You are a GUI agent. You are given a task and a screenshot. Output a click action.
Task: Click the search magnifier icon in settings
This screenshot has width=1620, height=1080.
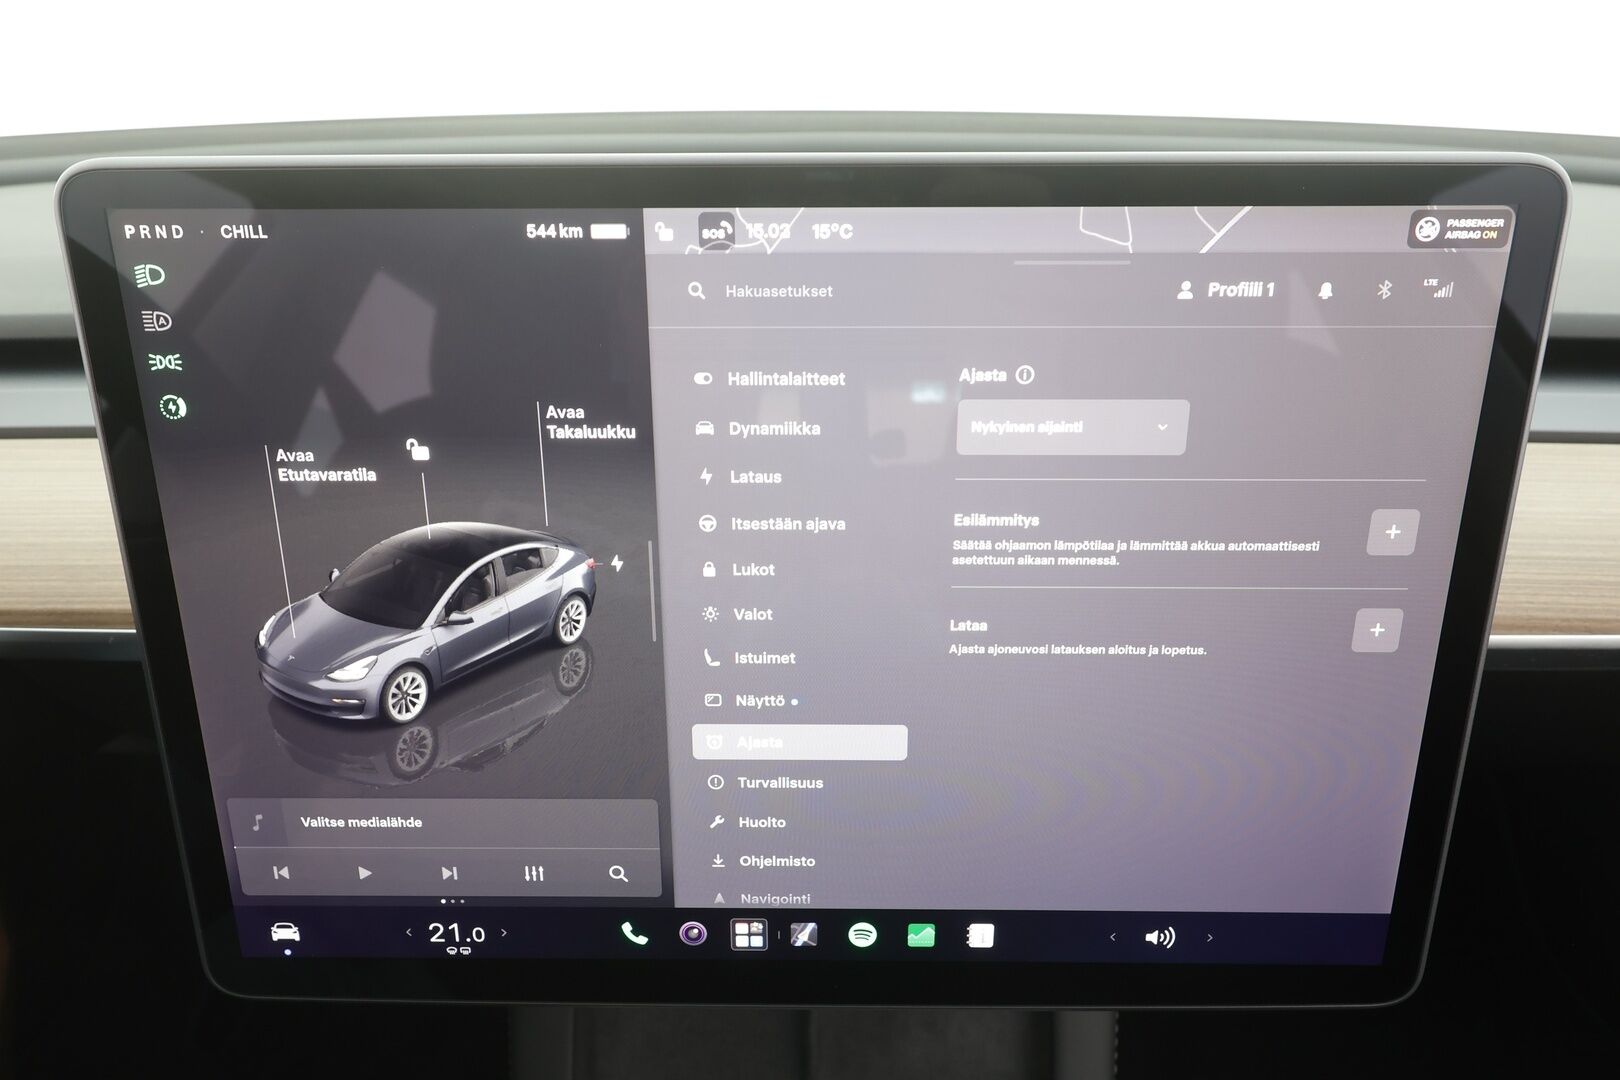[697, 291]
